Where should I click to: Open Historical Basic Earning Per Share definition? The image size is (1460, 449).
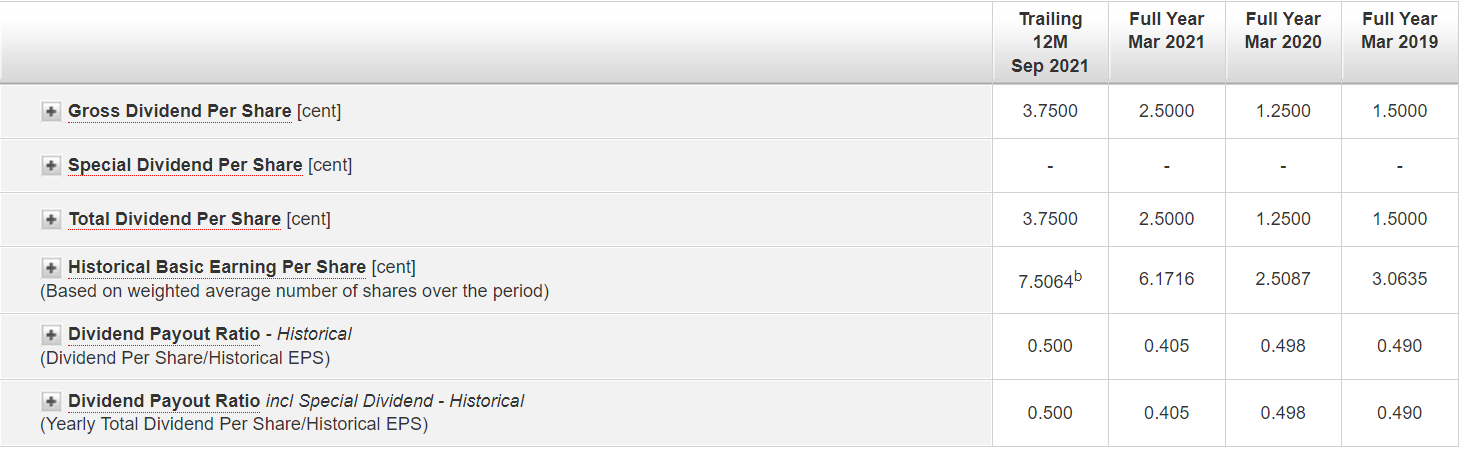tap(217, 268)
